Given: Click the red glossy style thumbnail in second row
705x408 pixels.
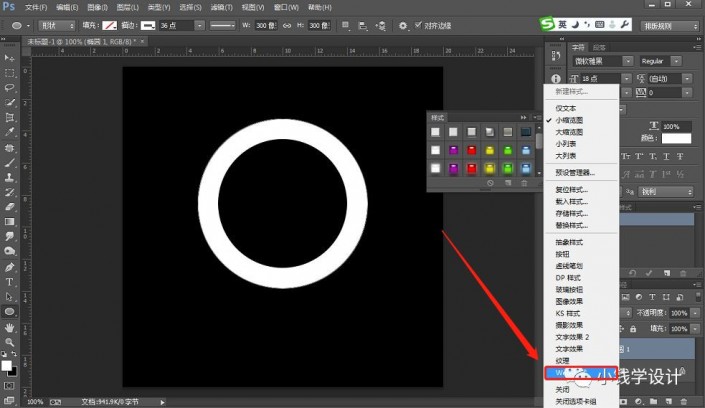Looking at the screenshot, I should point(472,150).
